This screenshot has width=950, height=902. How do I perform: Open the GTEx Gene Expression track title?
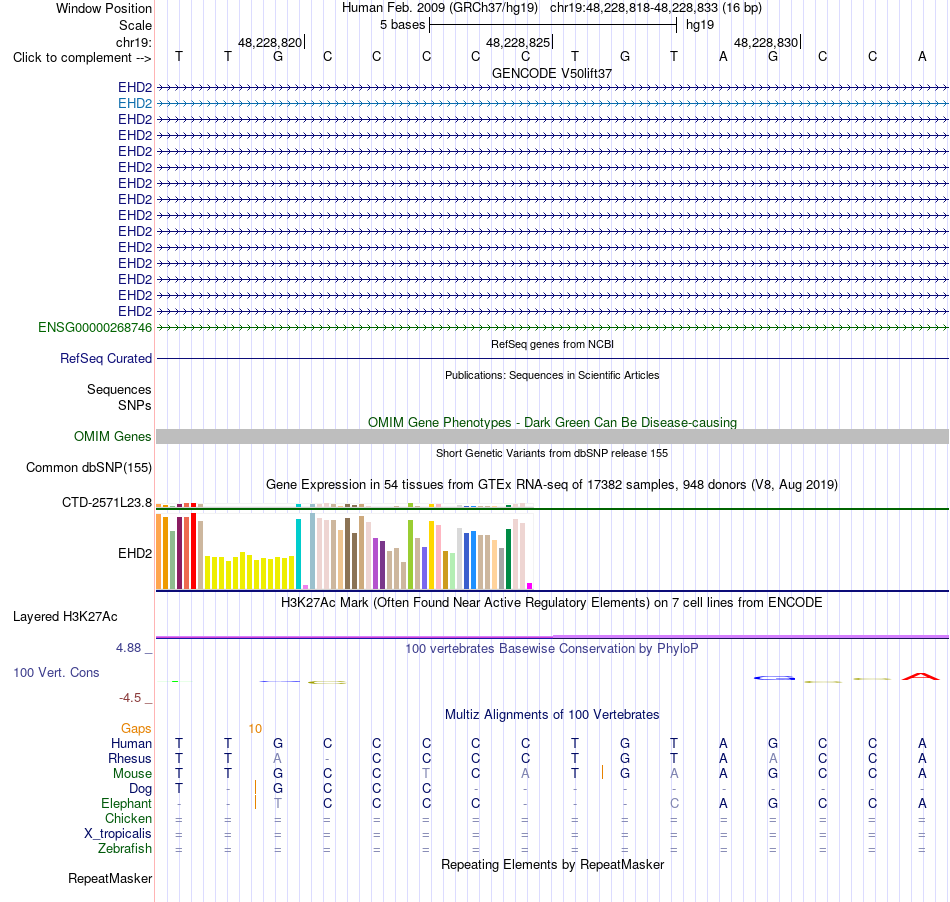pos(552,485)
